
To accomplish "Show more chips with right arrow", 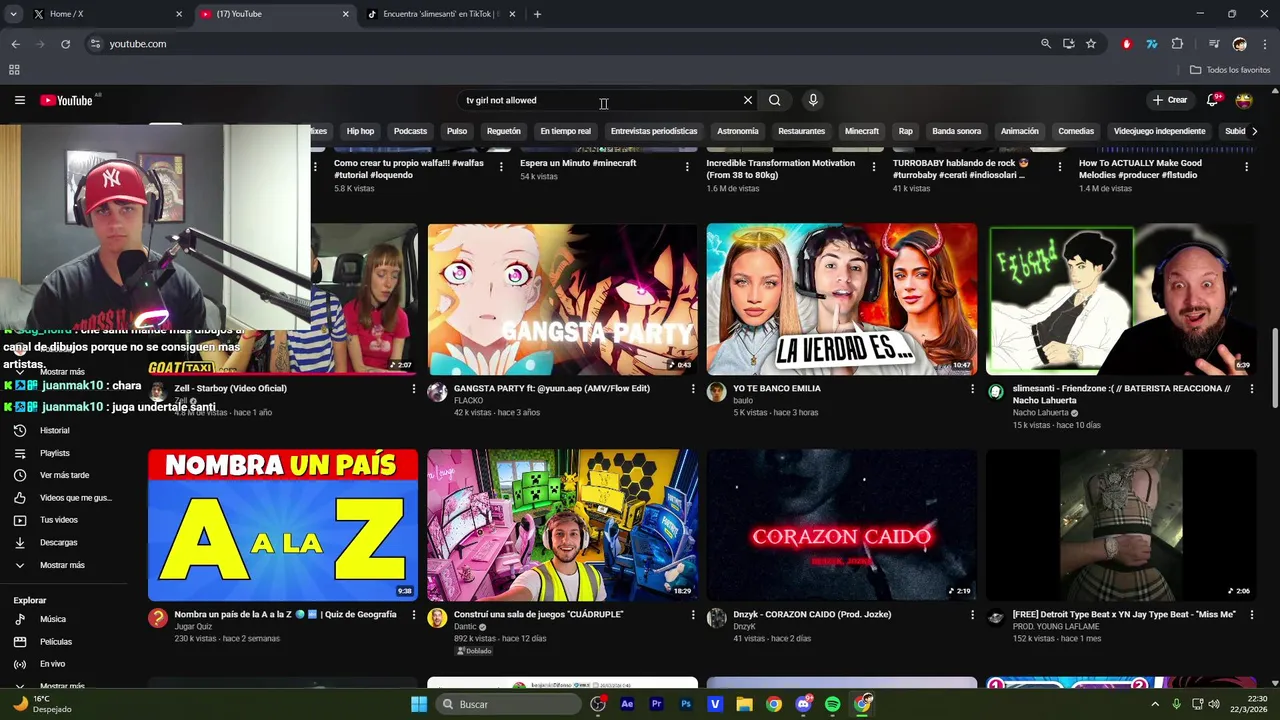I will point(1254,131).
